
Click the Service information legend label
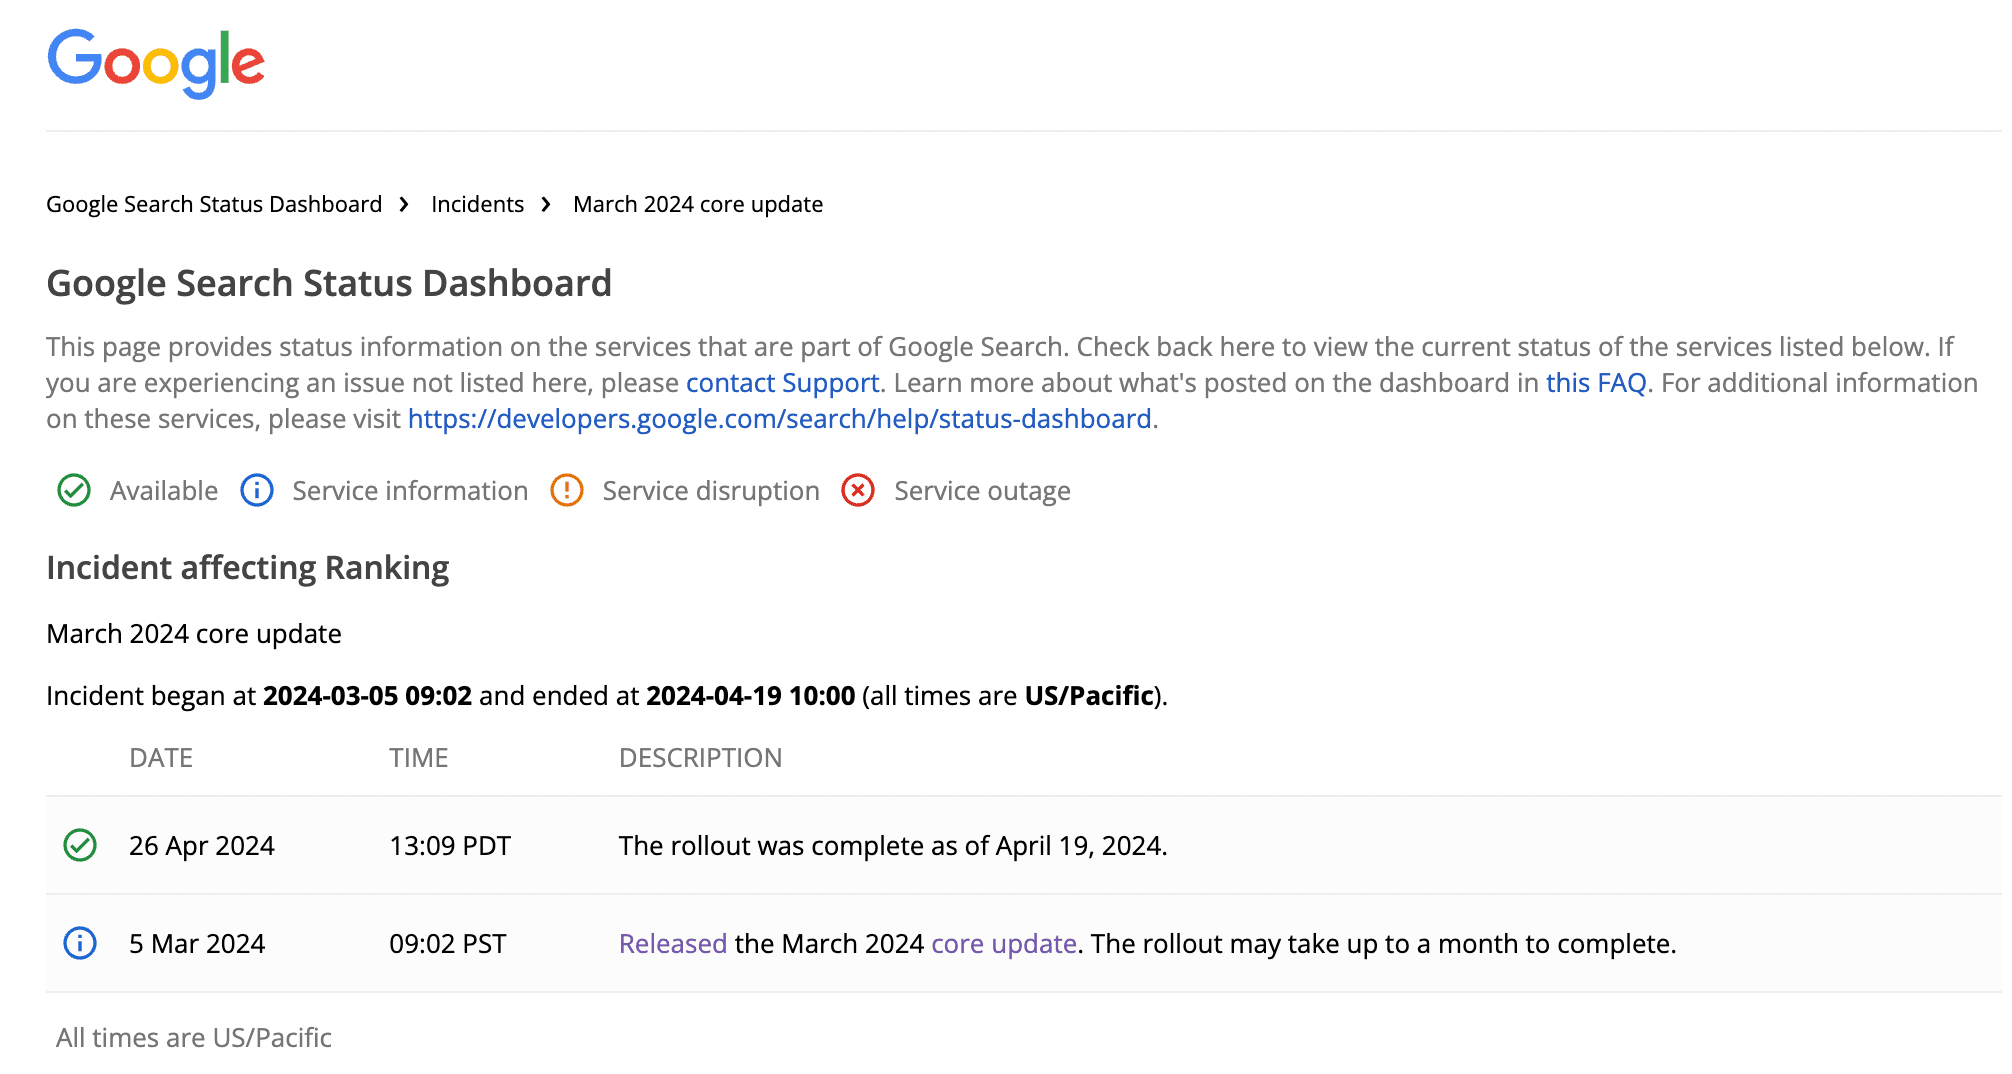(410, 491)
